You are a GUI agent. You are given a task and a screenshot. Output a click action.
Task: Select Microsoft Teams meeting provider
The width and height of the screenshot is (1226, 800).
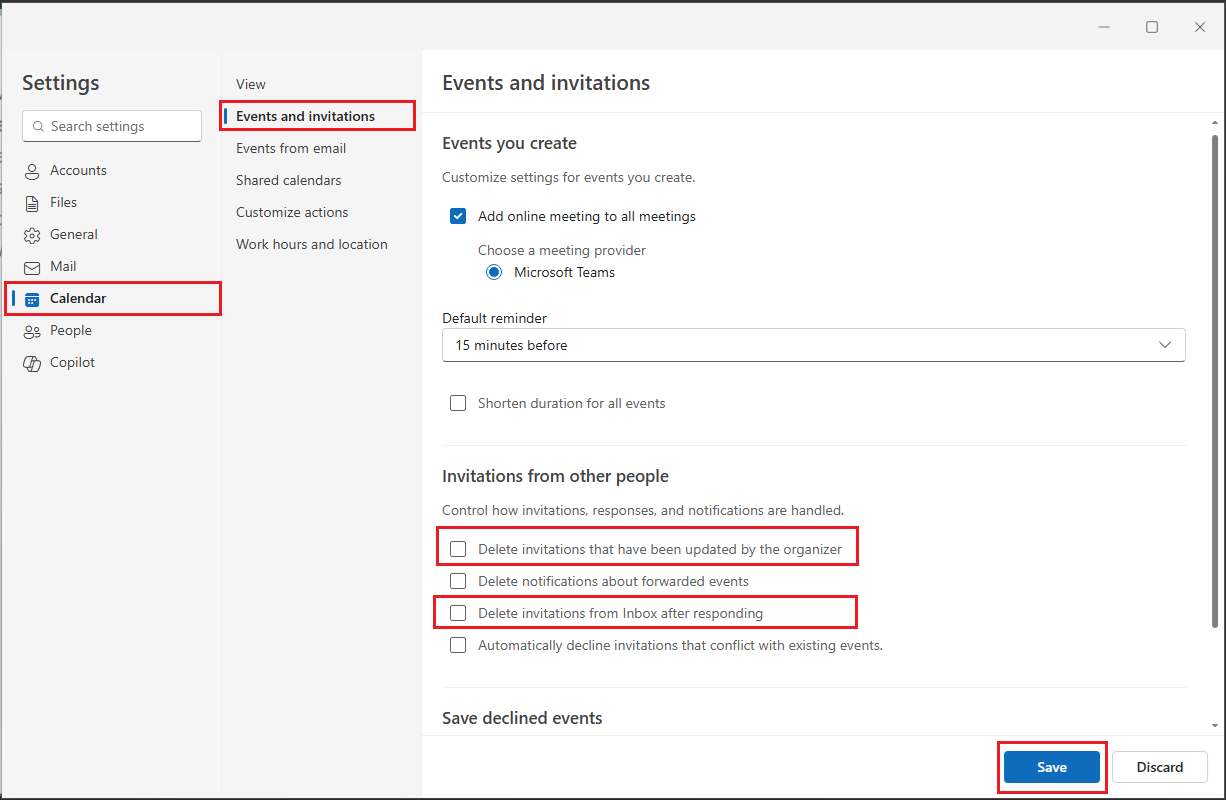[494, 272]
